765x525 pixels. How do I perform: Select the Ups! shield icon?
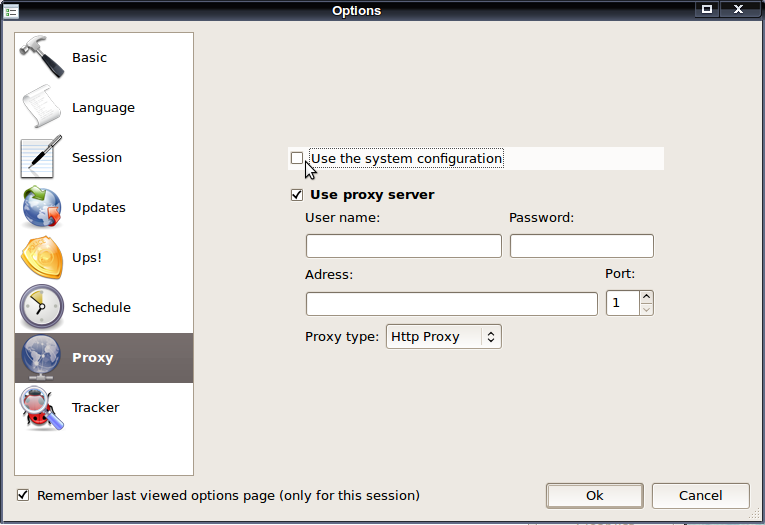tap(42, 257)
